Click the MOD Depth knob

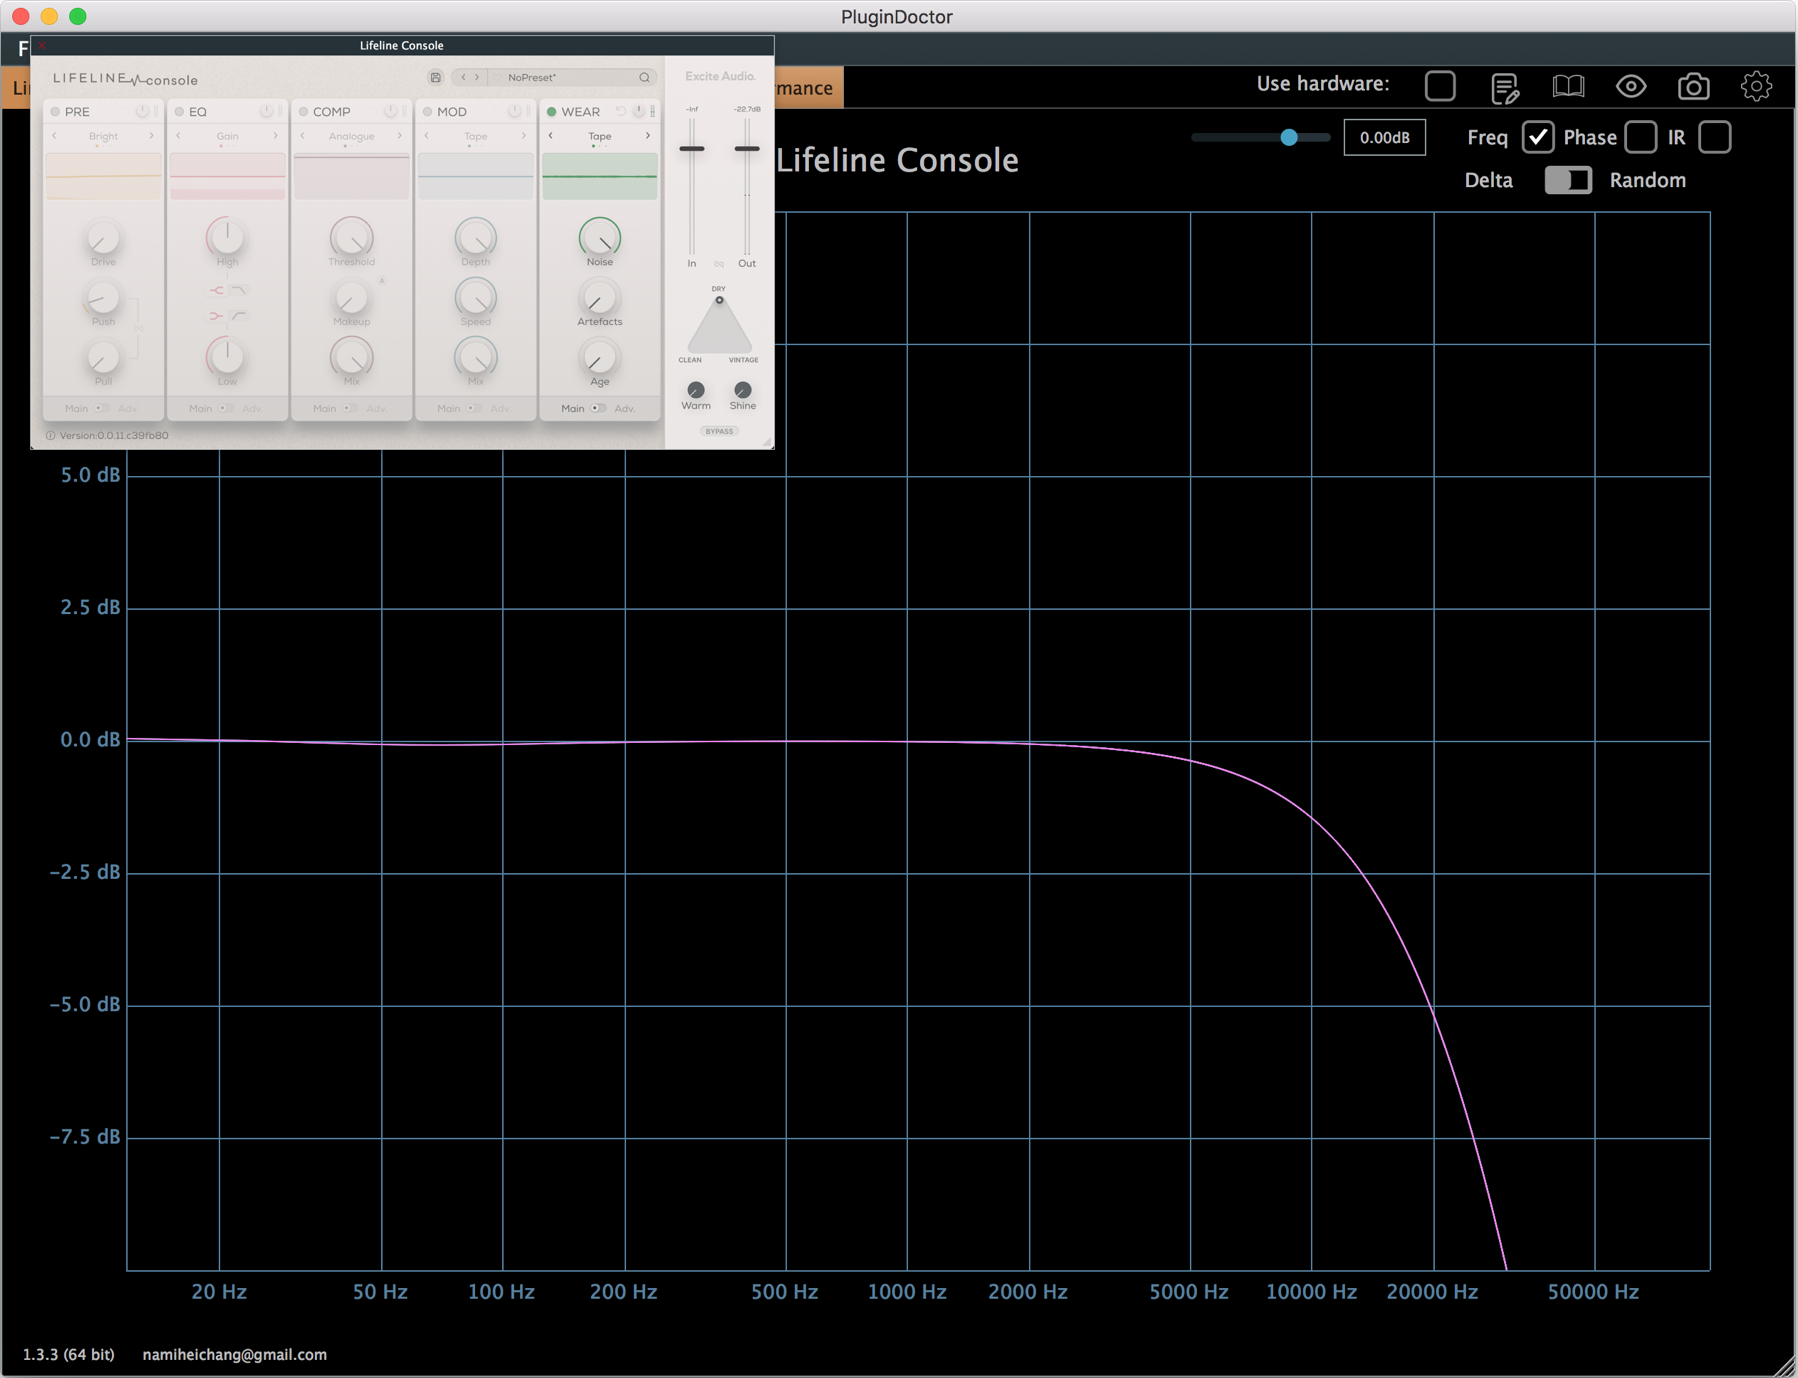click(x=475, y=237)
